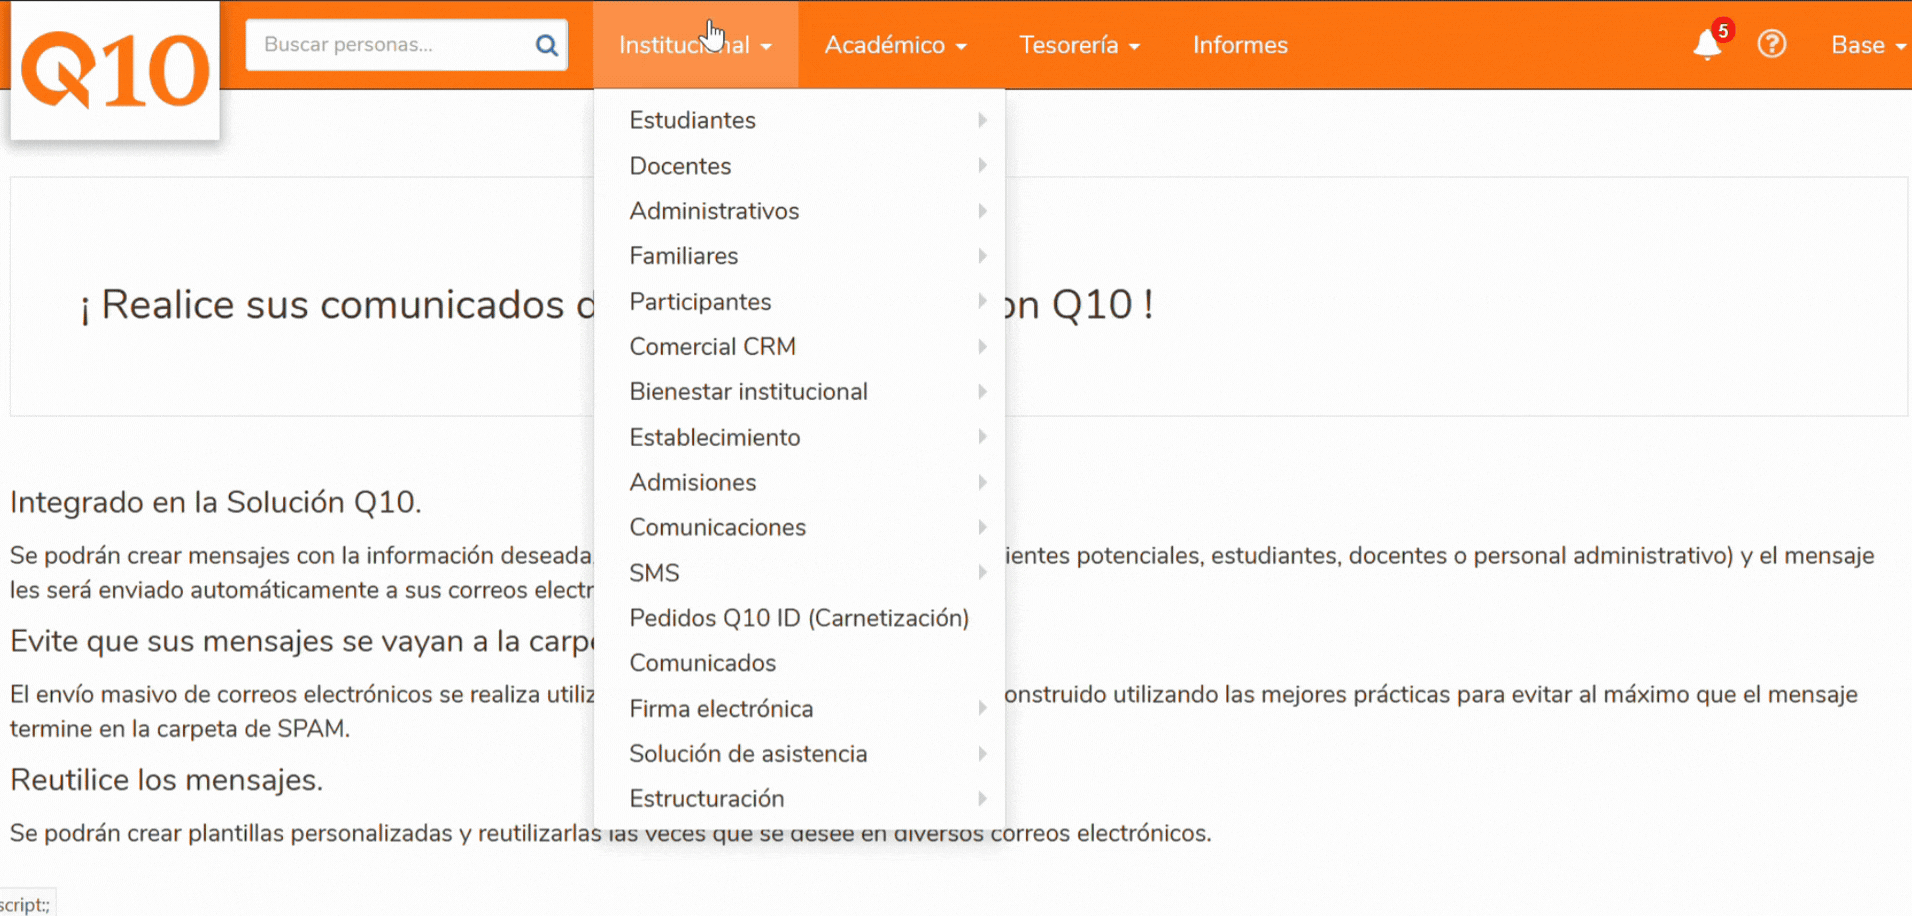Open Firma electrónica submenu
The image size is (1912, 916).
pos(800,709)
